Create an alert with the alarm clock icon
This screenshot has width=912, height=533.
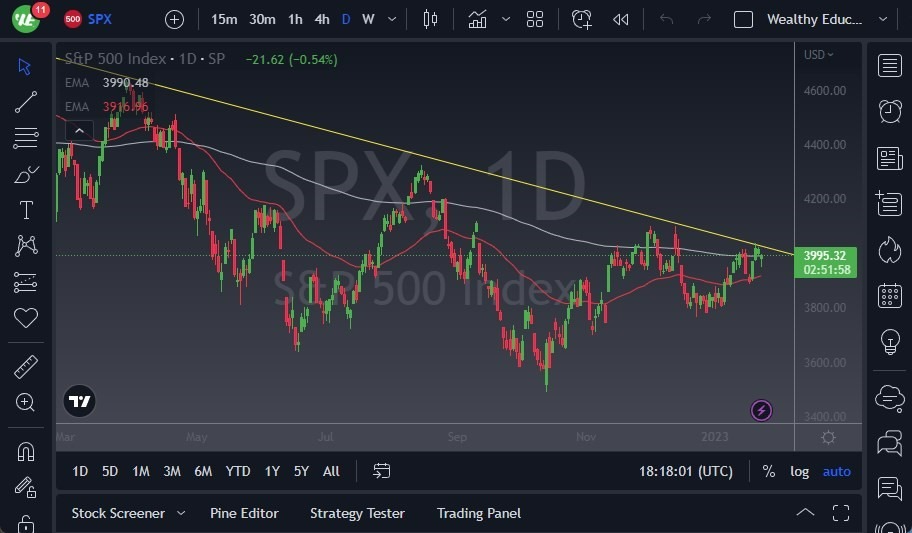tap(582, 19)
